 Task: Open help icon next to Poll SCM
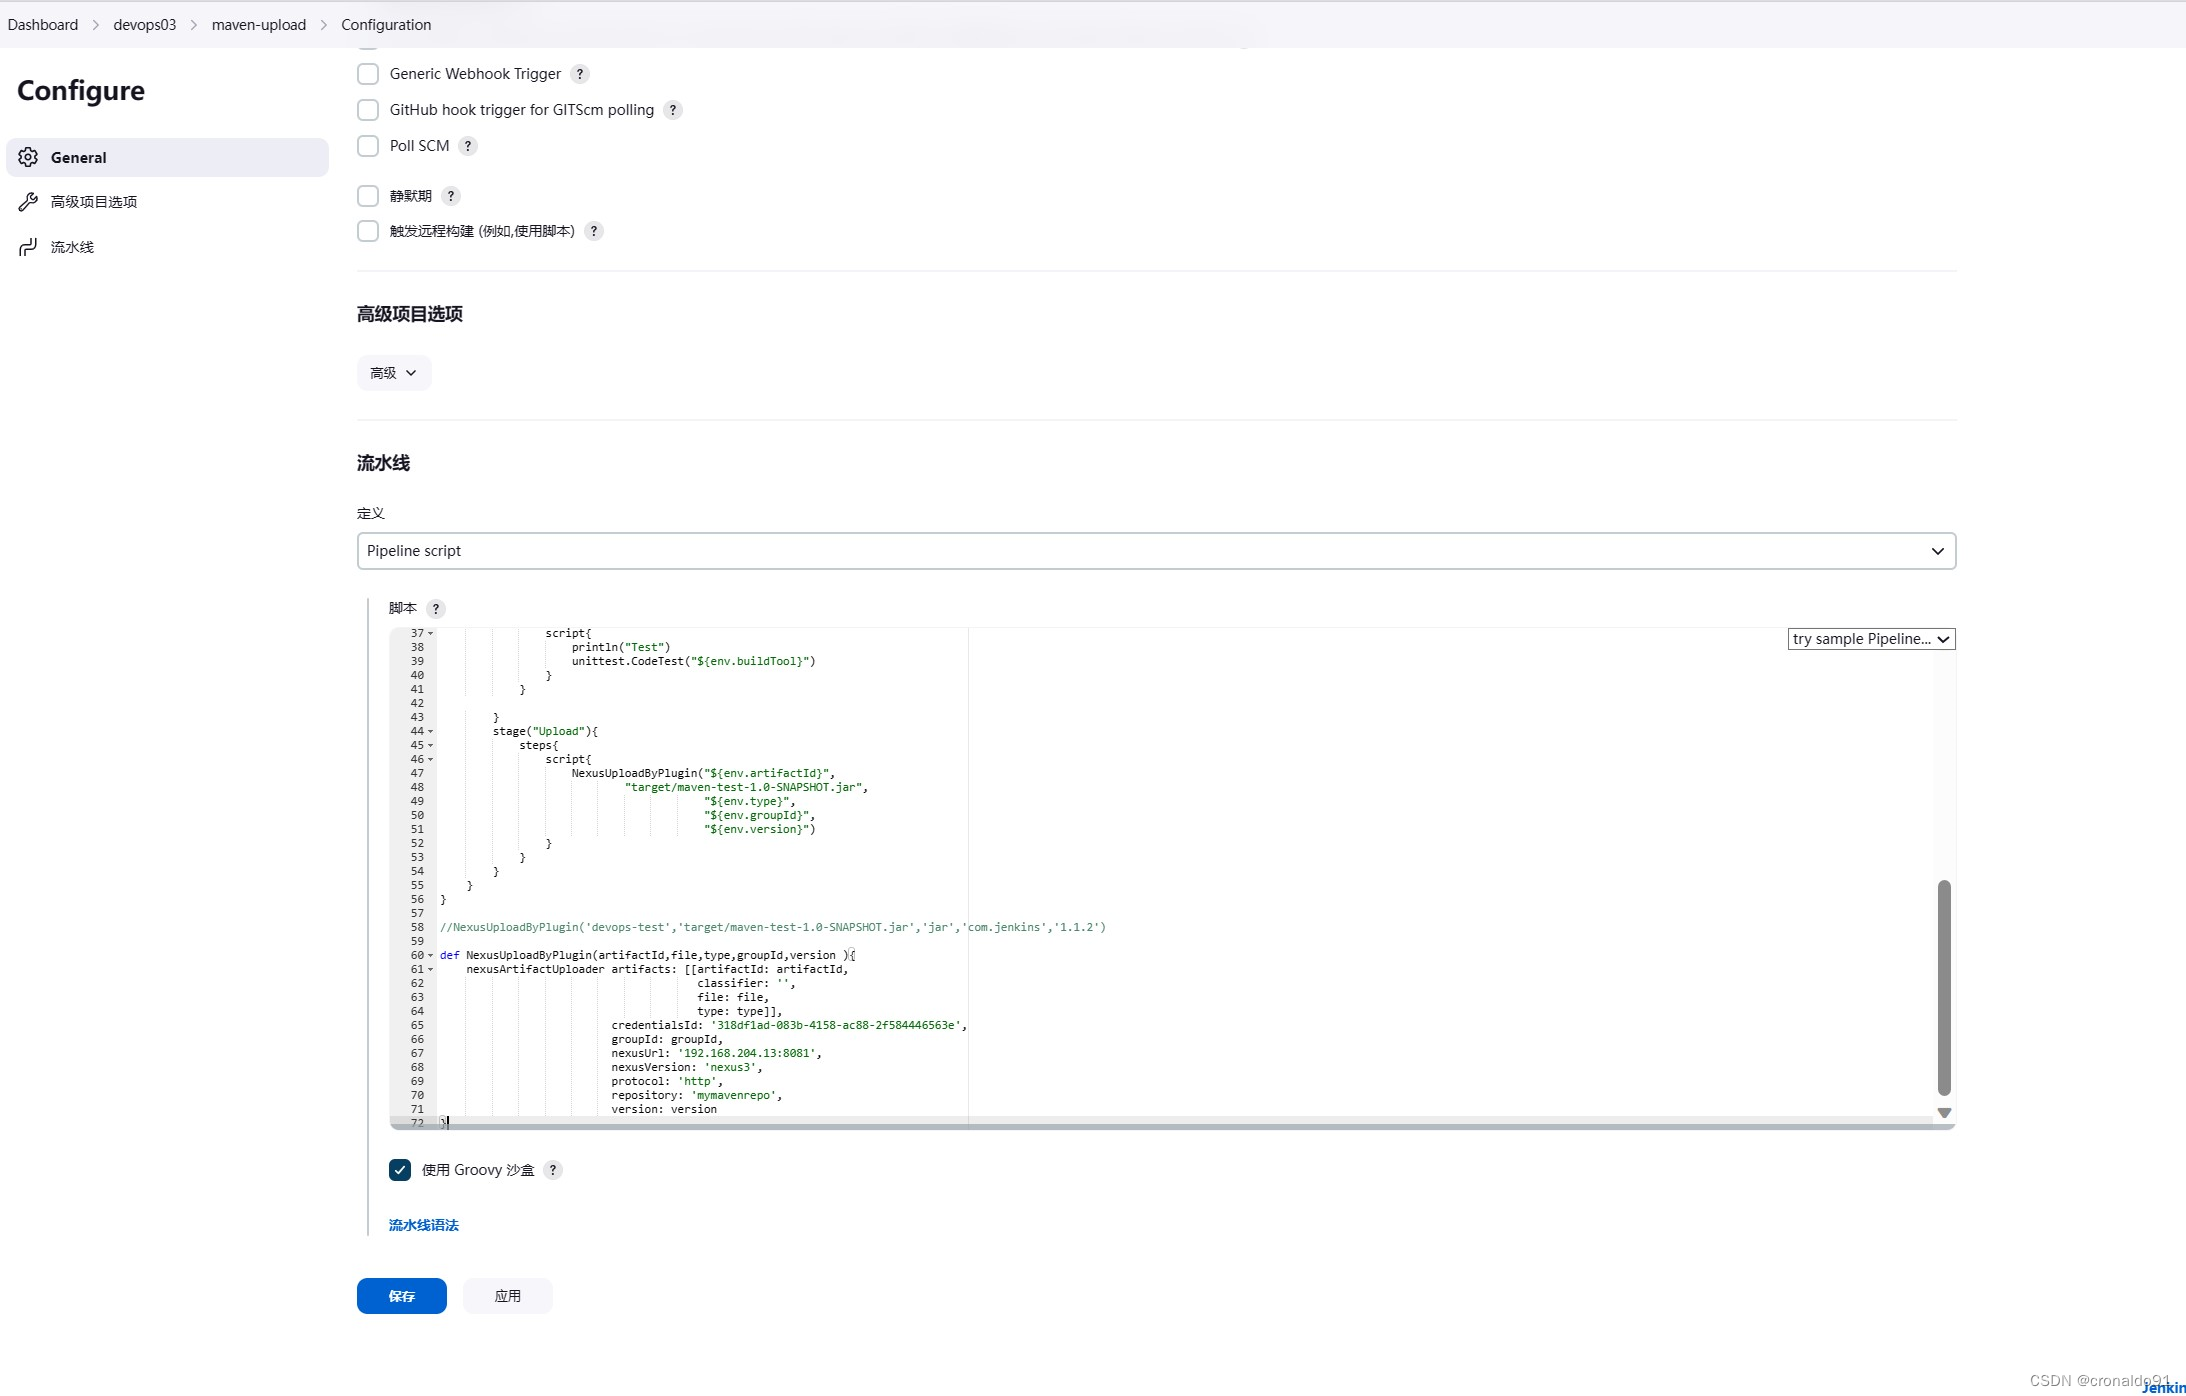point(468,146)
